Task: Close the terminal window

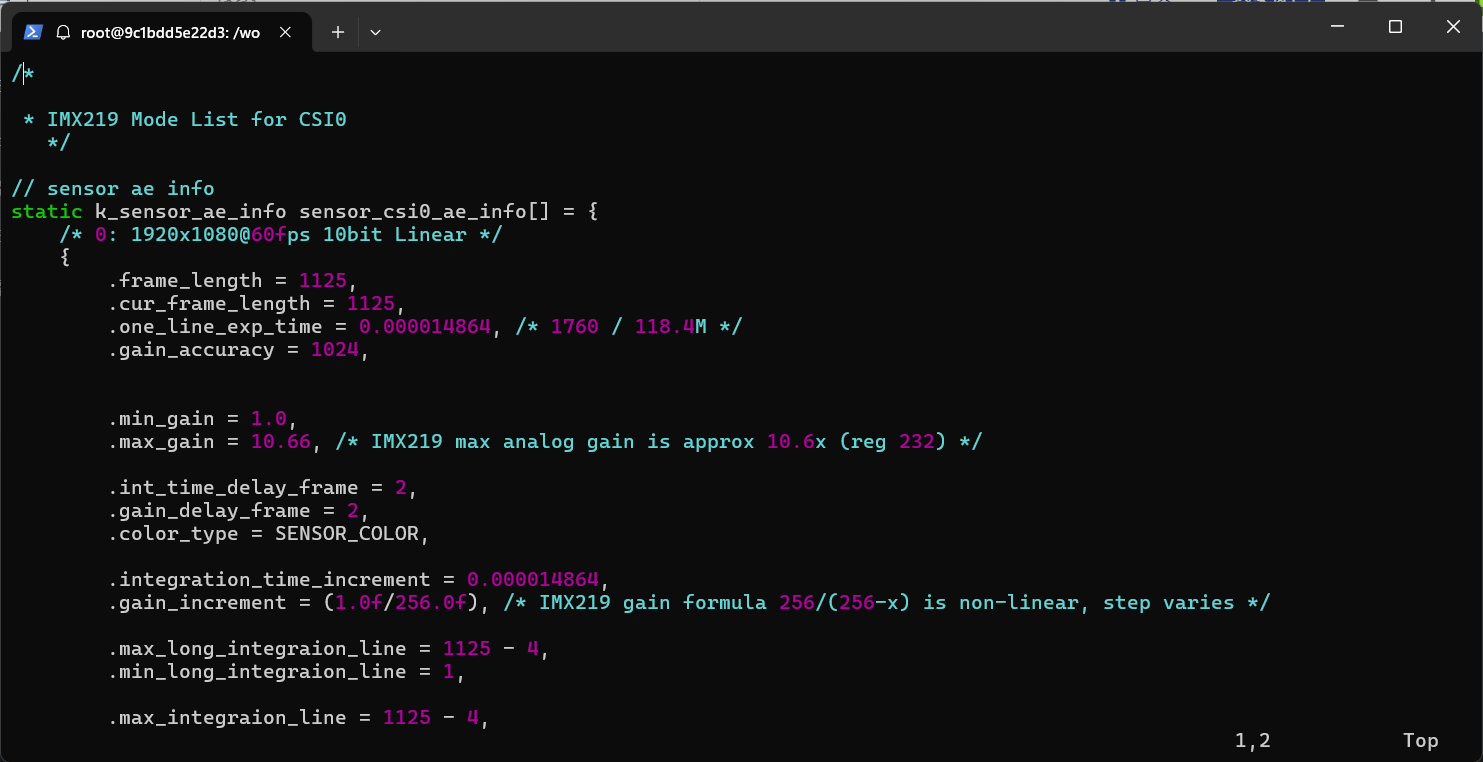Action: point(1453,27)
